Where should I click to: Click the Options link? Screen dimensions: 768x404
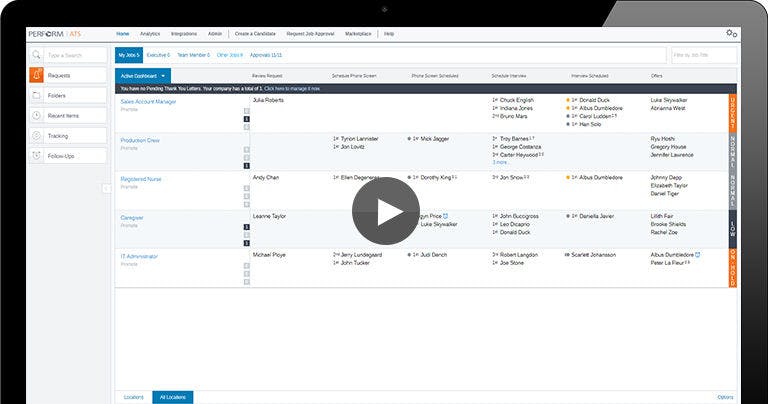click(725, 397)
